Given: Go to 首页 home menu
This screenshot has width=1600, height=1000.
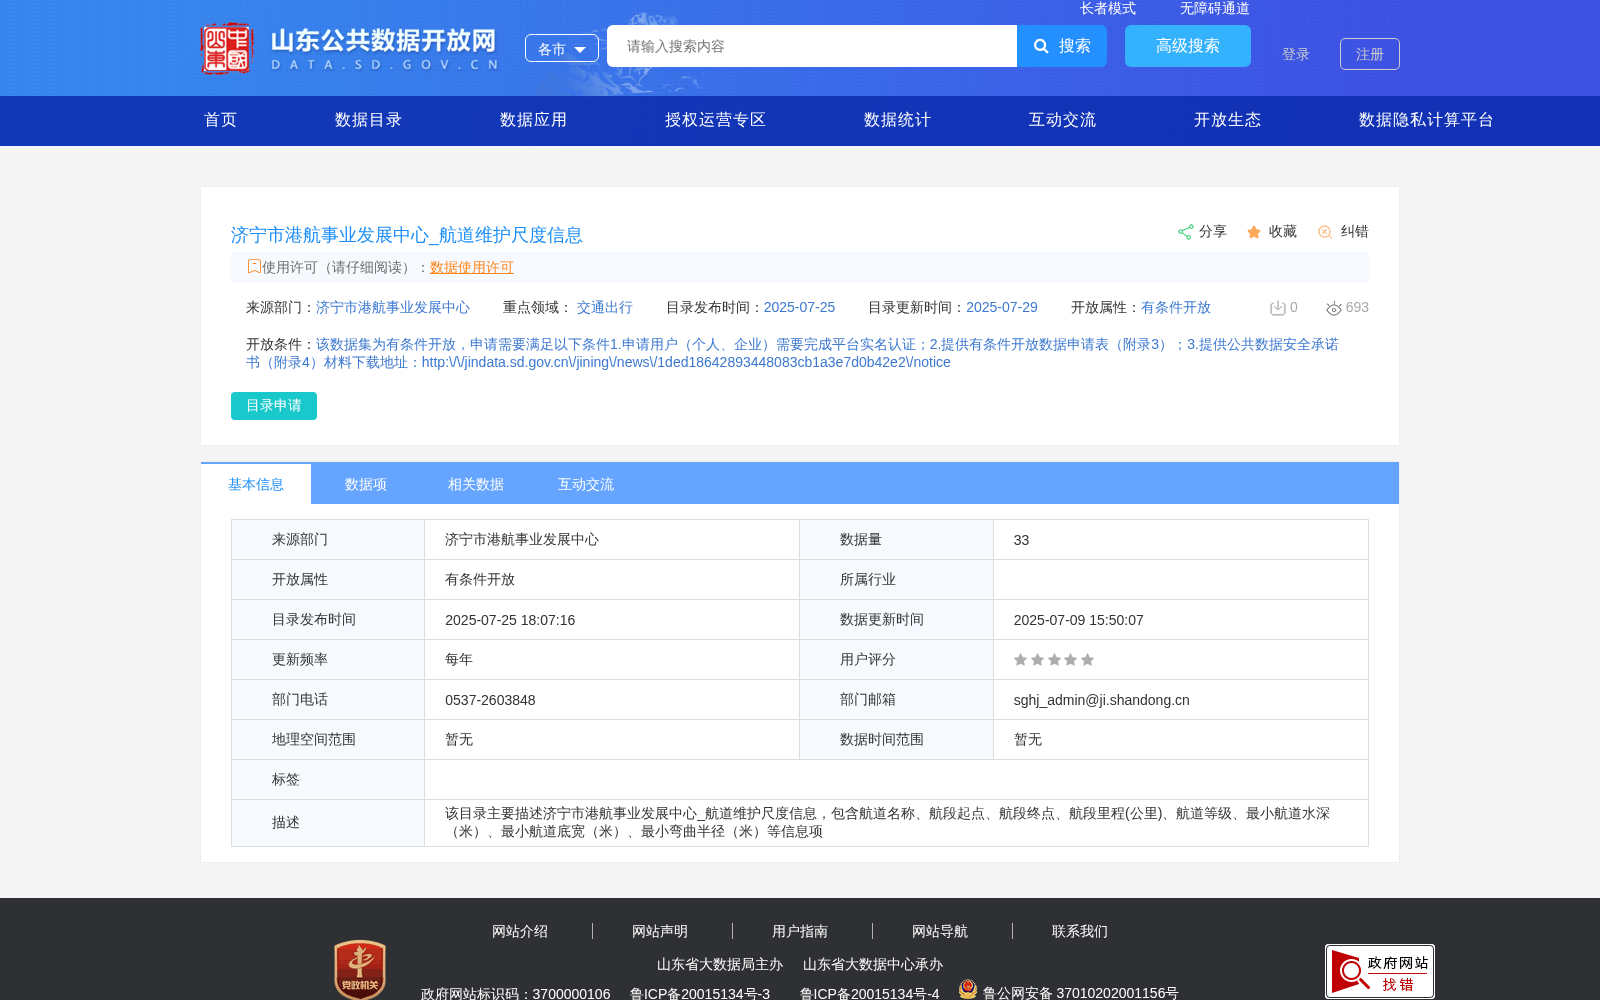Looking at the screenshot, I should [x=221, y=120].
